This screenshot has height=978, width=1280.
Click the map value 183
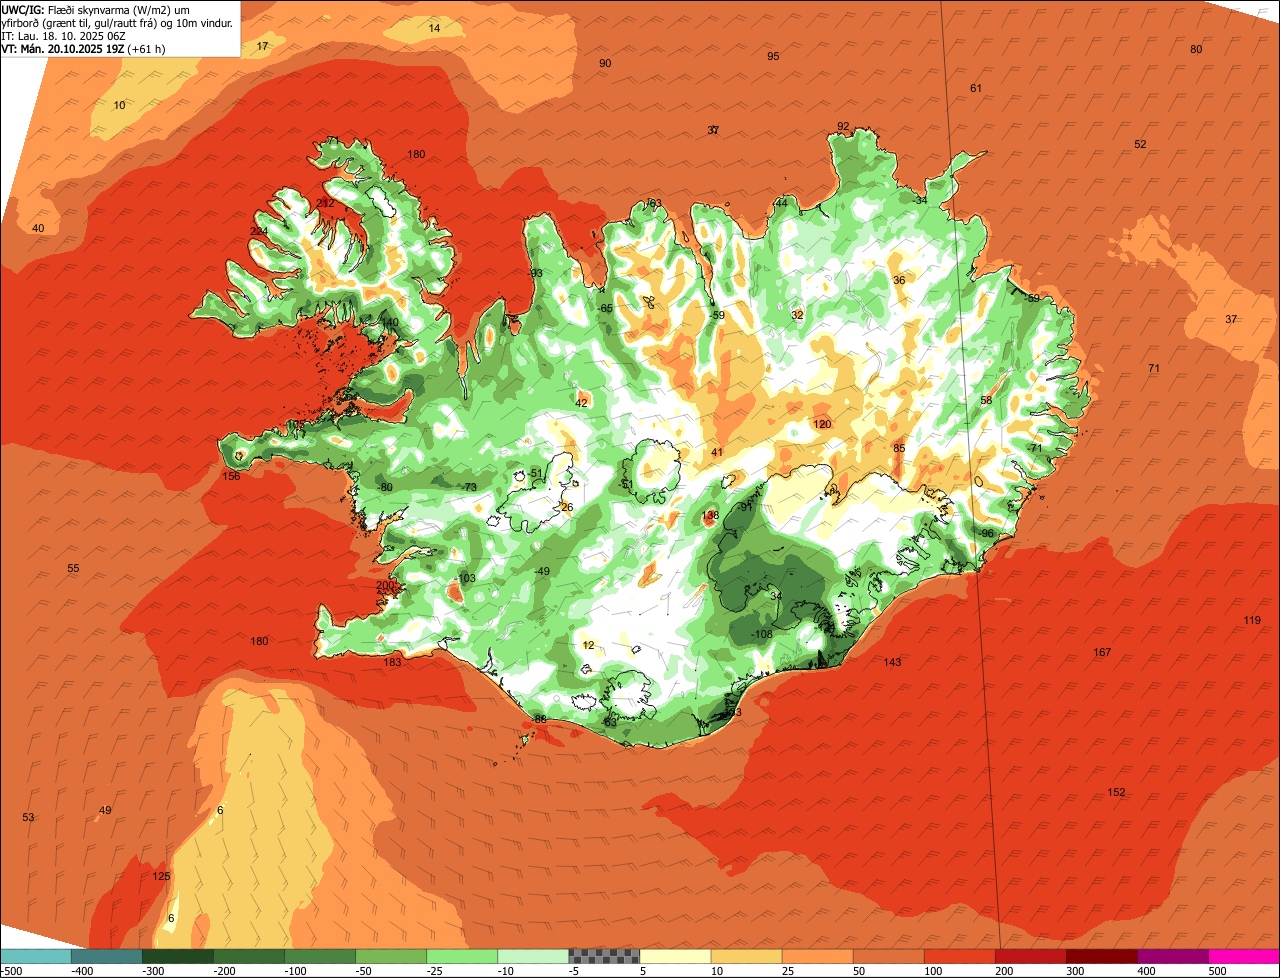click(x=392, y=662)
